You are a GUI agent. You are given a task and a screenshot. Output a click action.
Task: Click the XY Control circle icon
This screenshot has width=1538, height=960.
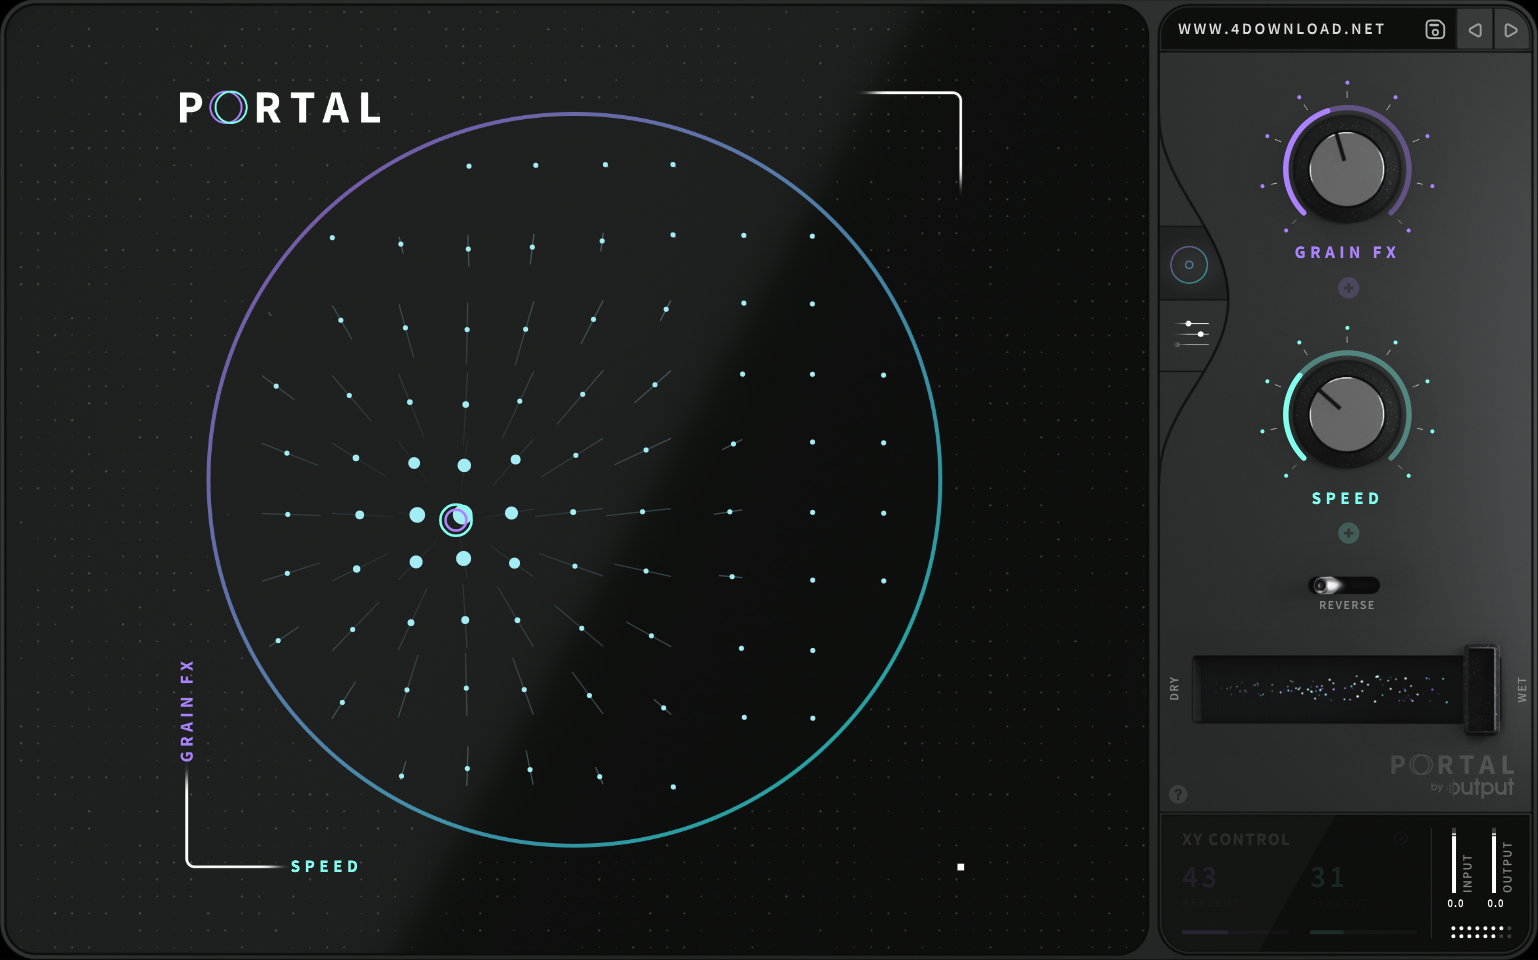pyautogui.click(x=1401, y=838)
